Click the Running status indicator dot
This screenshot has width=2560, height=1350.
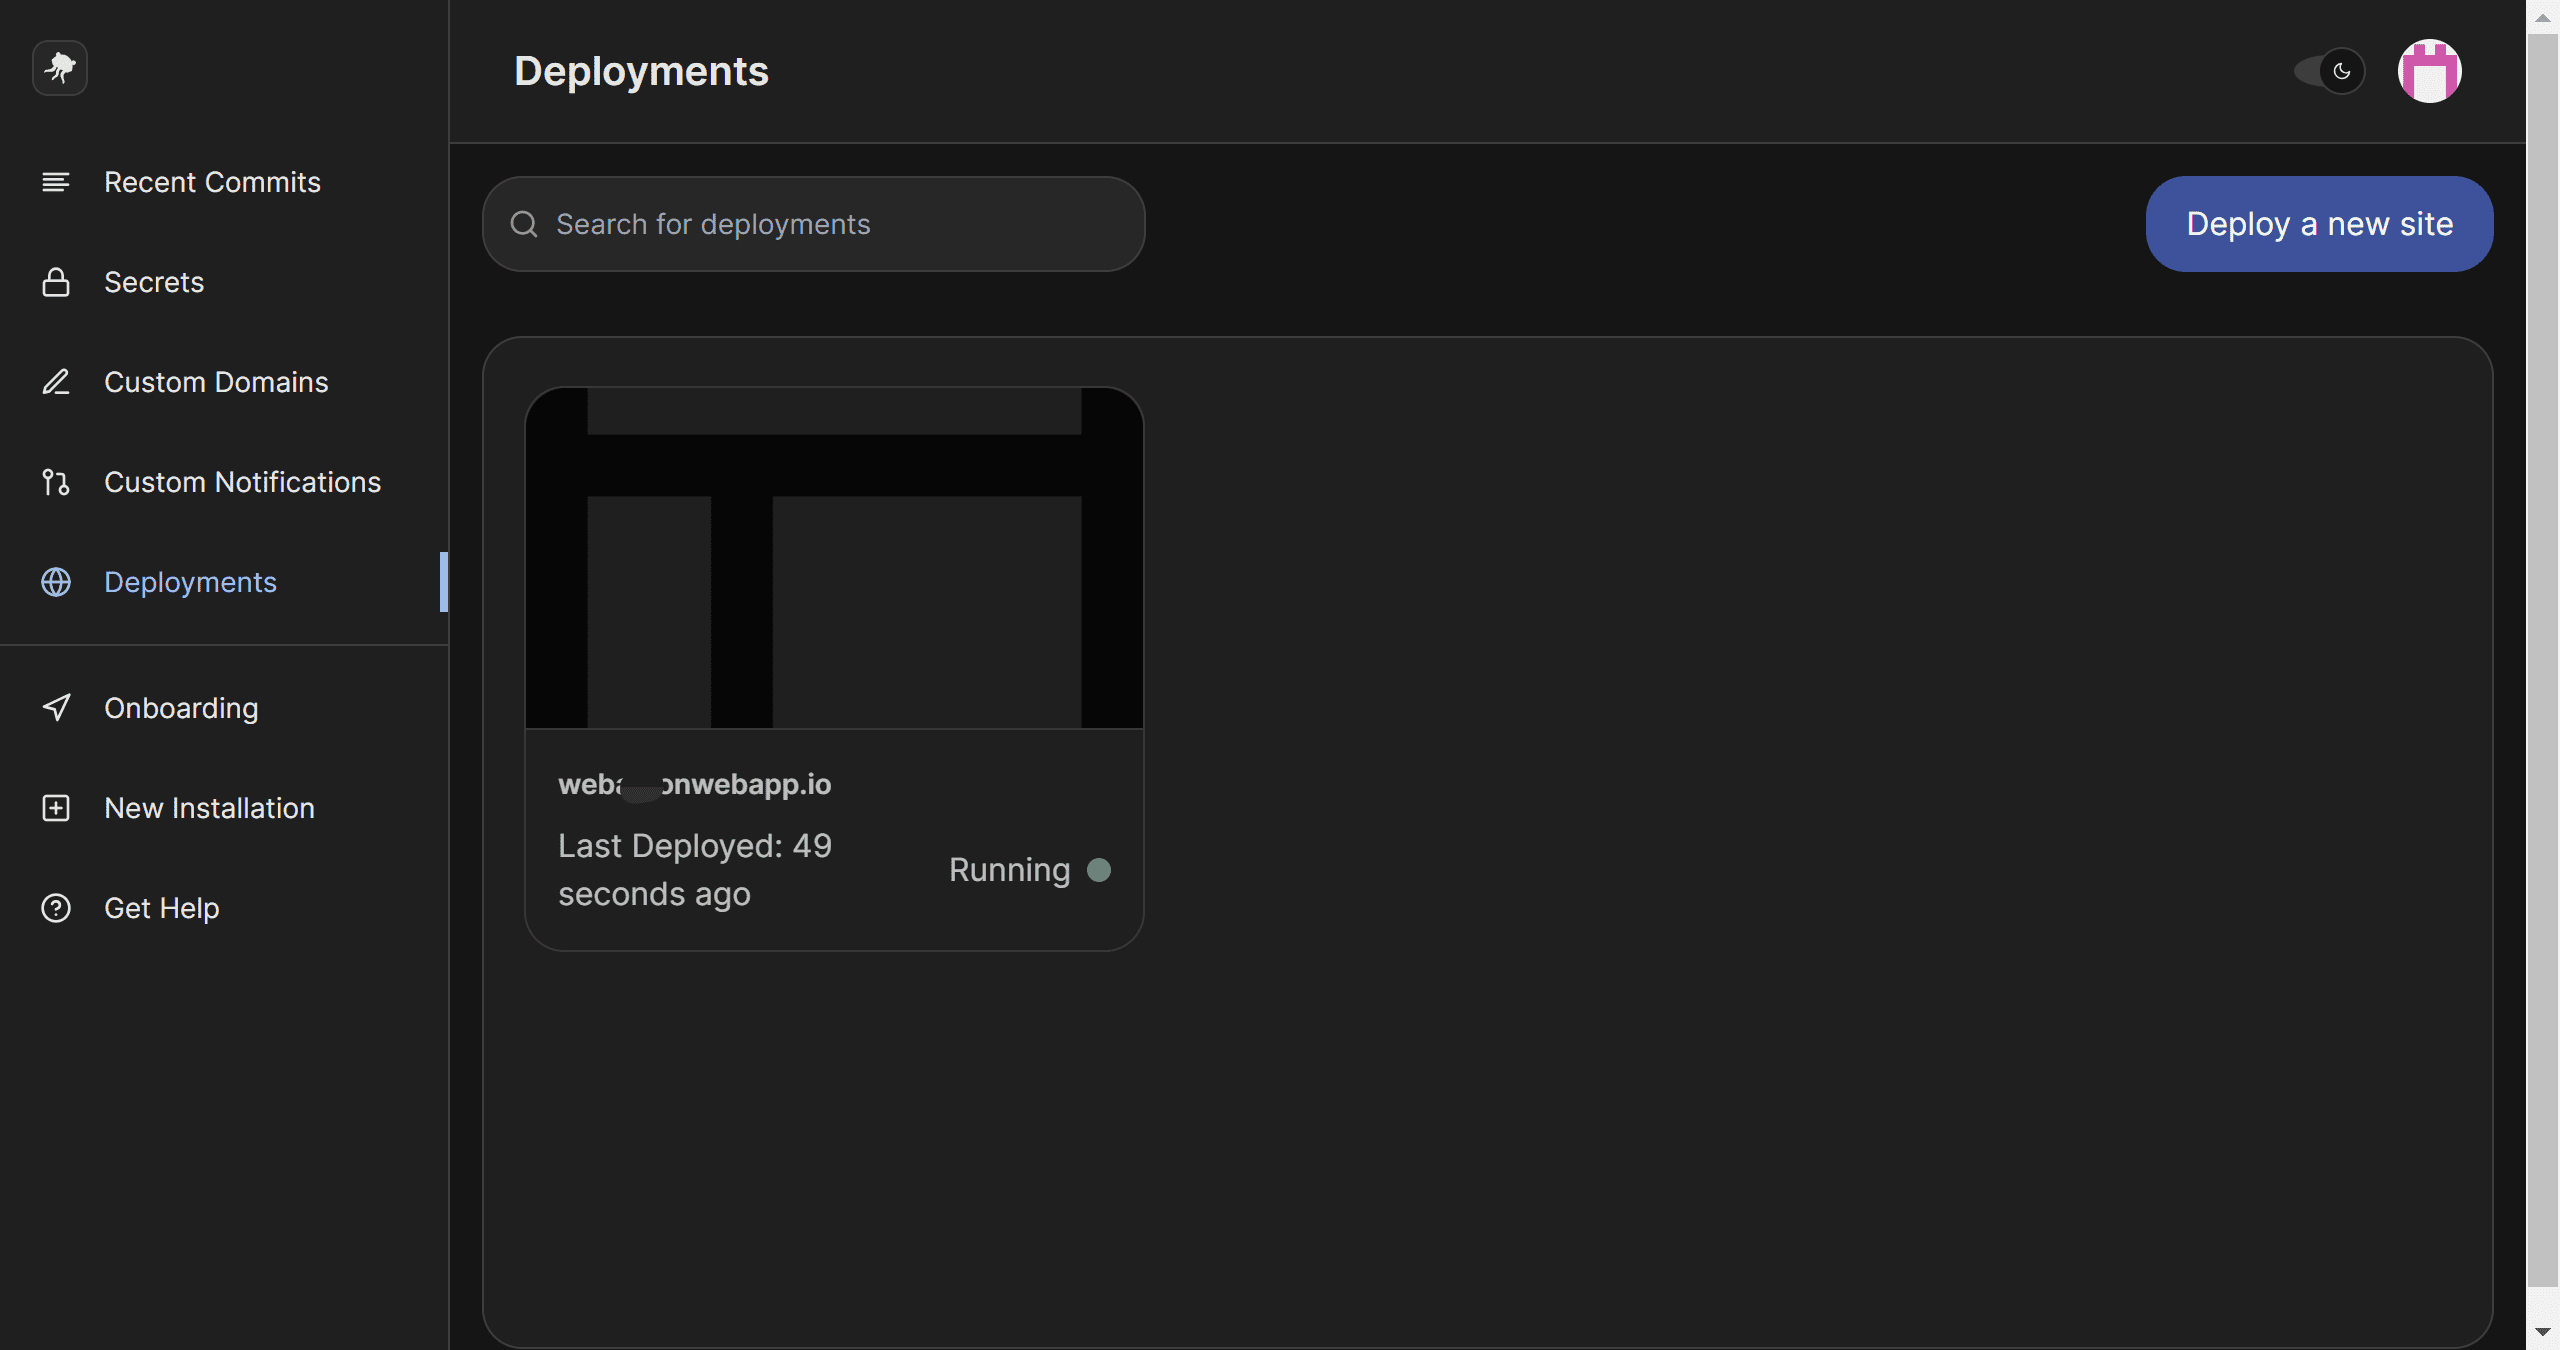[x=1099, y=870]
